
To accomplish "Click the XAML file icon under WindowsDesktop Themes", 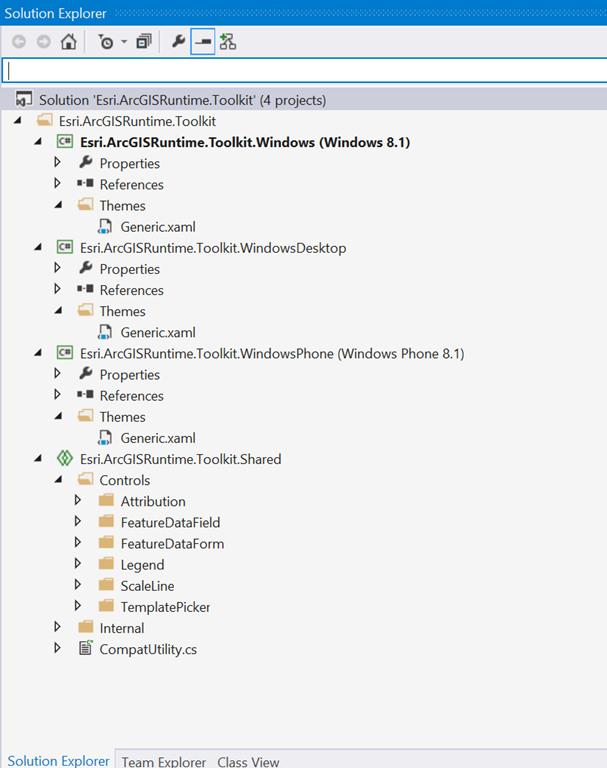I will point(105,332).
